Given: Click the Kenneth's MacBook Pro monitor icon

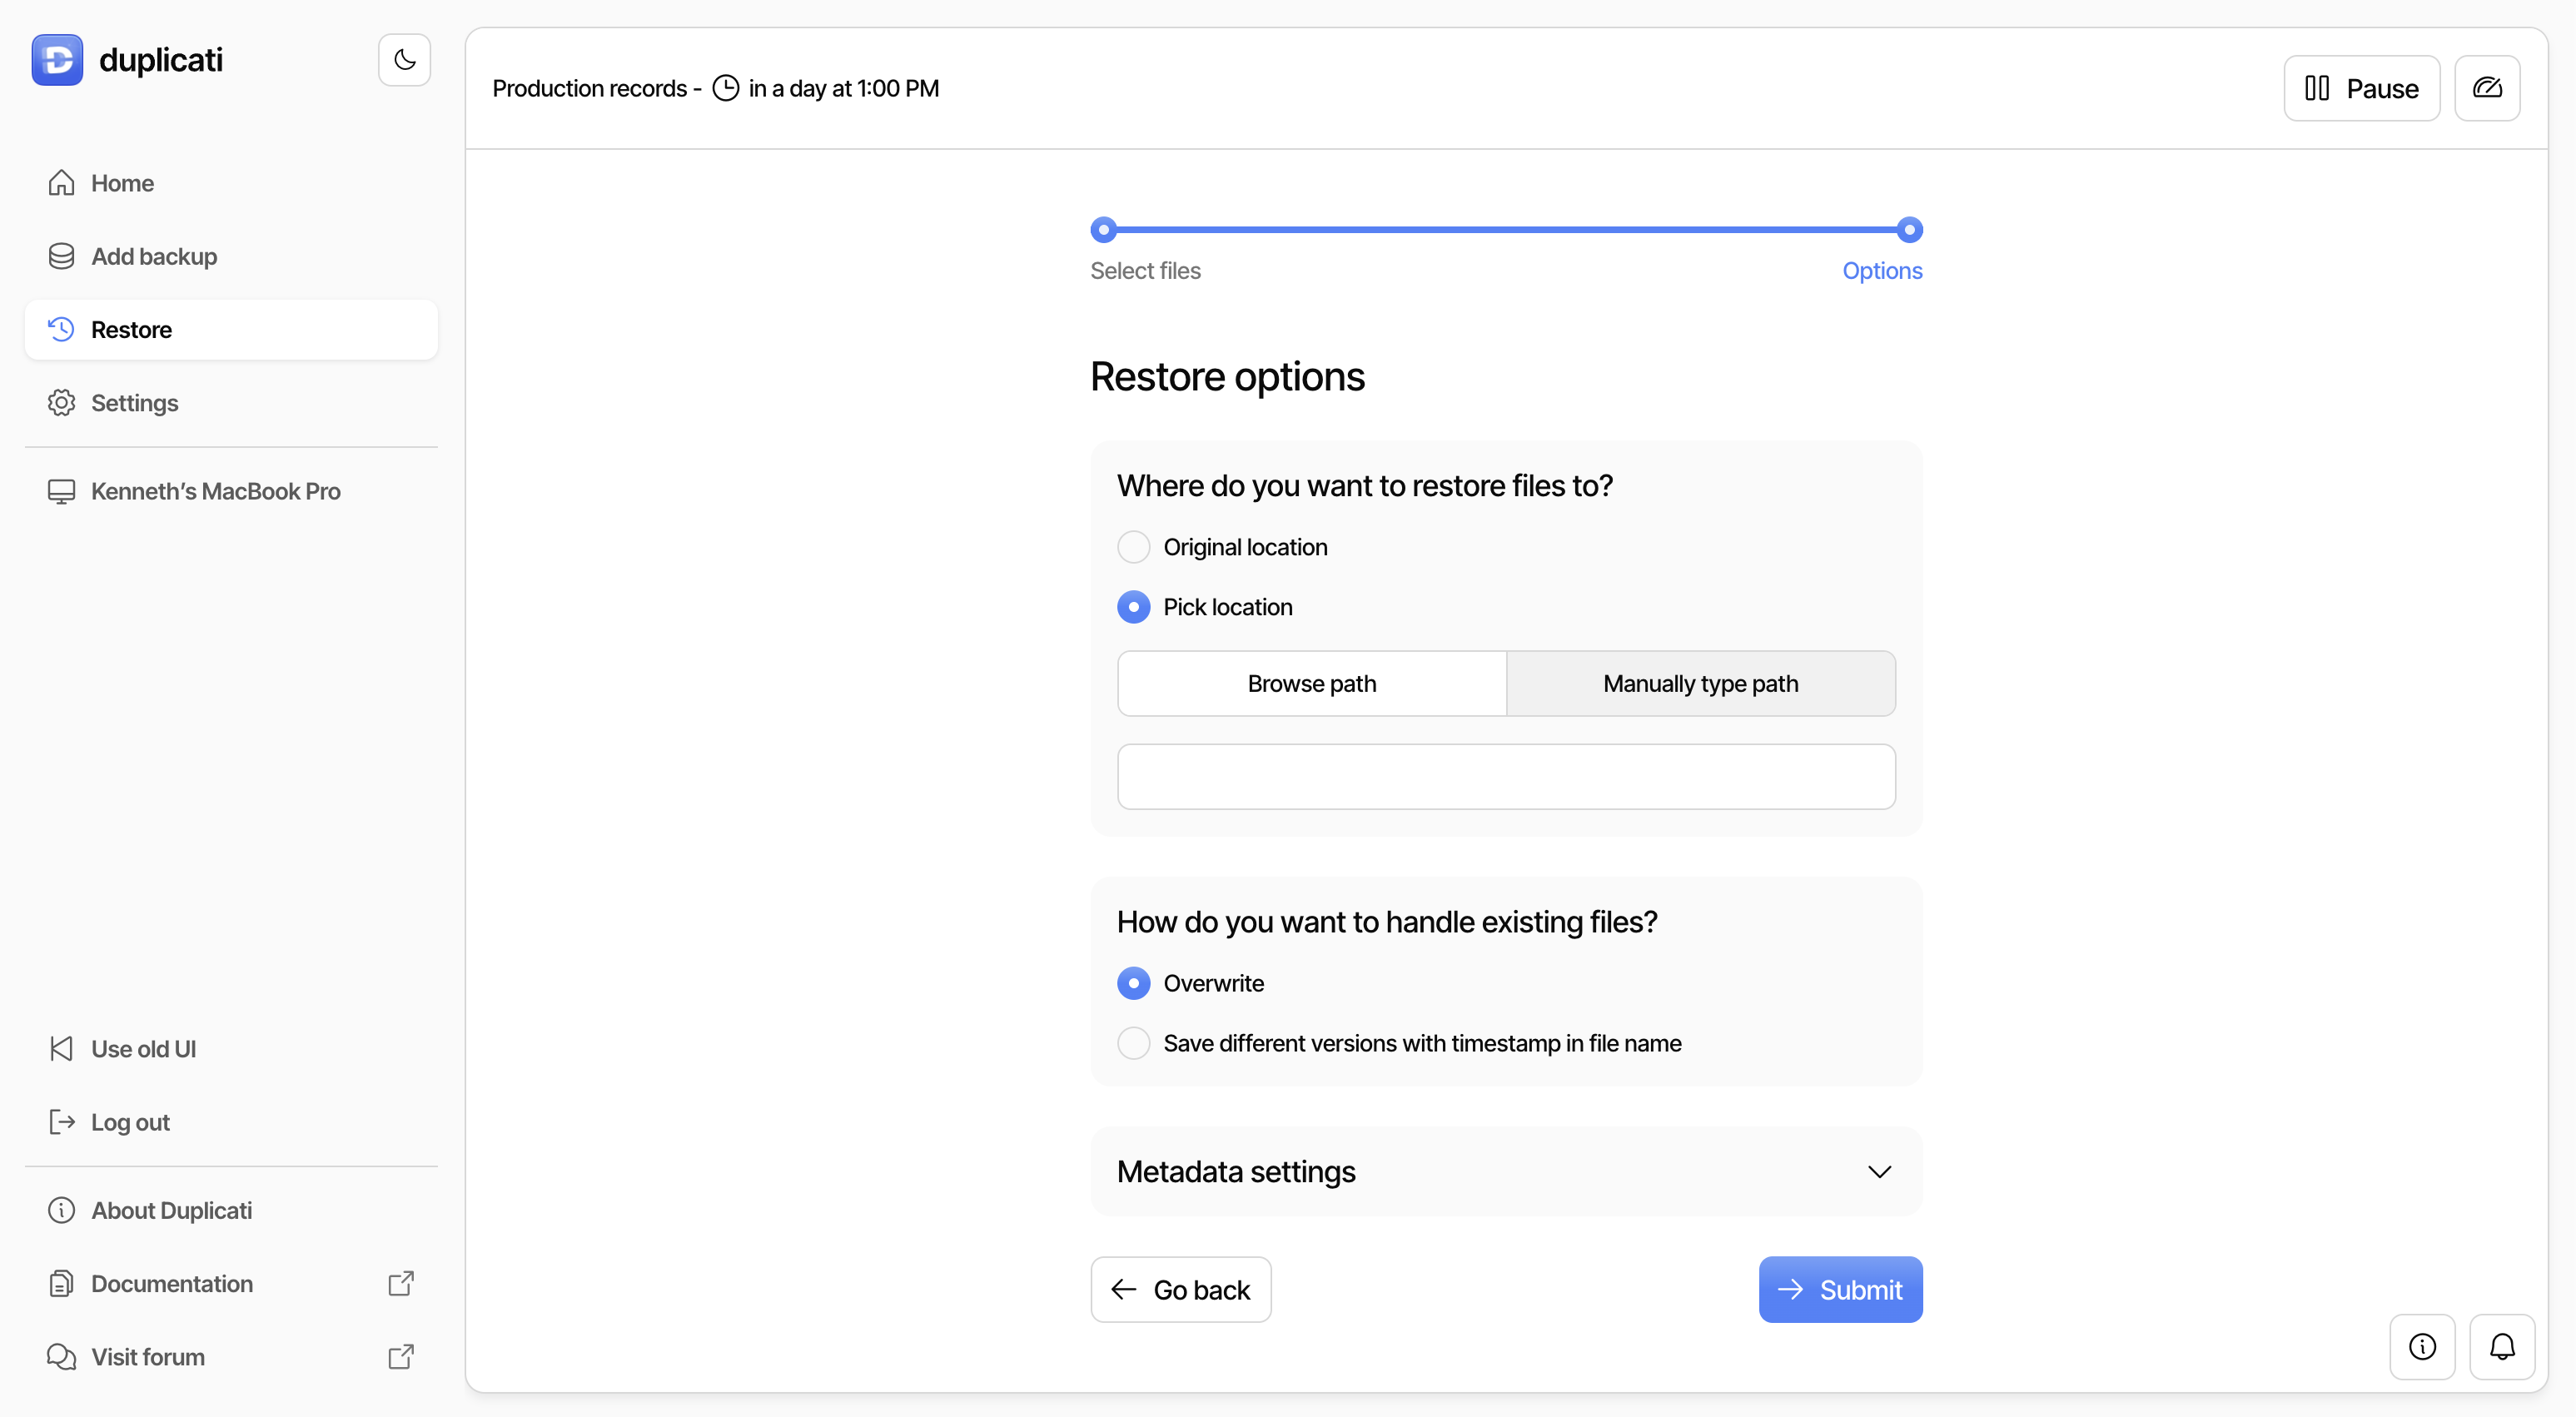Looking at the screenshot, I should (61, 491).
